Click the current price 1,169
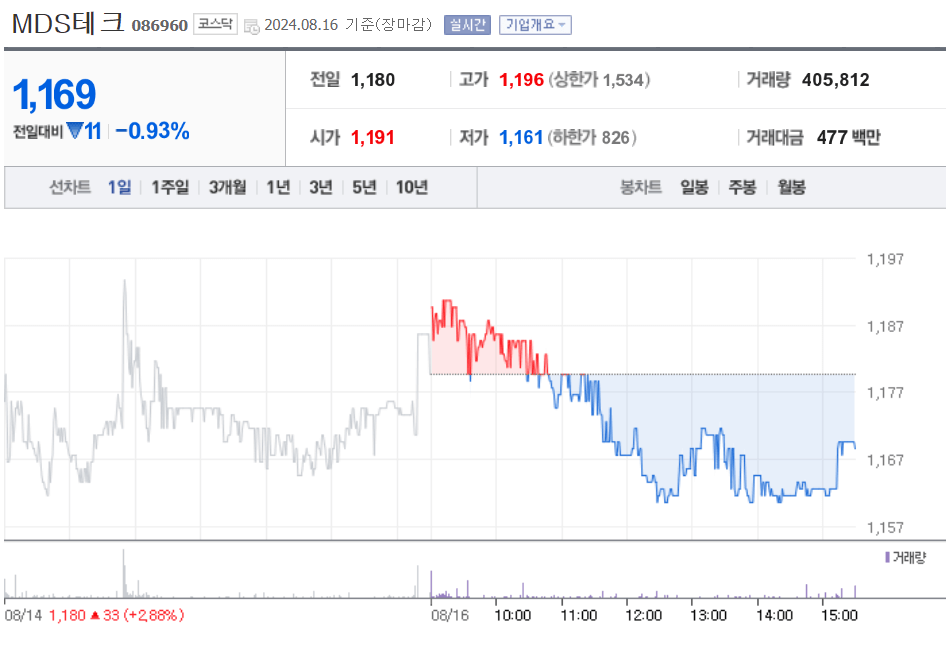This screenshot has height=649, width=946. [54, 95]
